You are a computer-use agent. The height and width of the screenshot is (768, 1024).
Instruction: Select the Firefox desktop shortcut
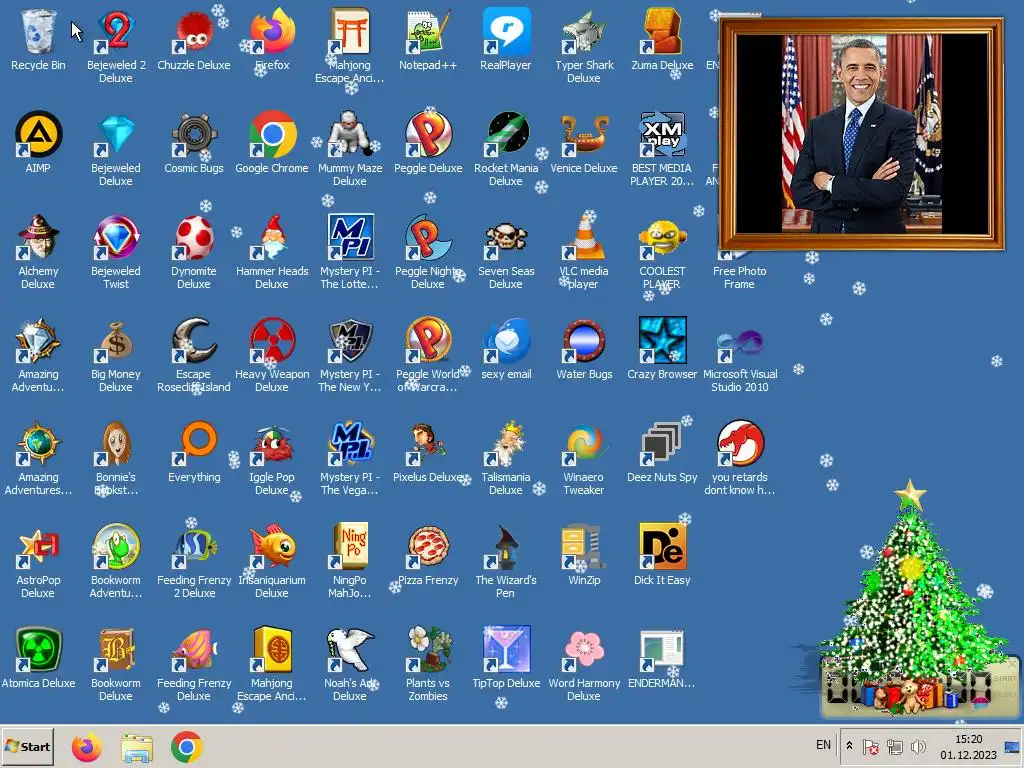click(x=272, y=31)
